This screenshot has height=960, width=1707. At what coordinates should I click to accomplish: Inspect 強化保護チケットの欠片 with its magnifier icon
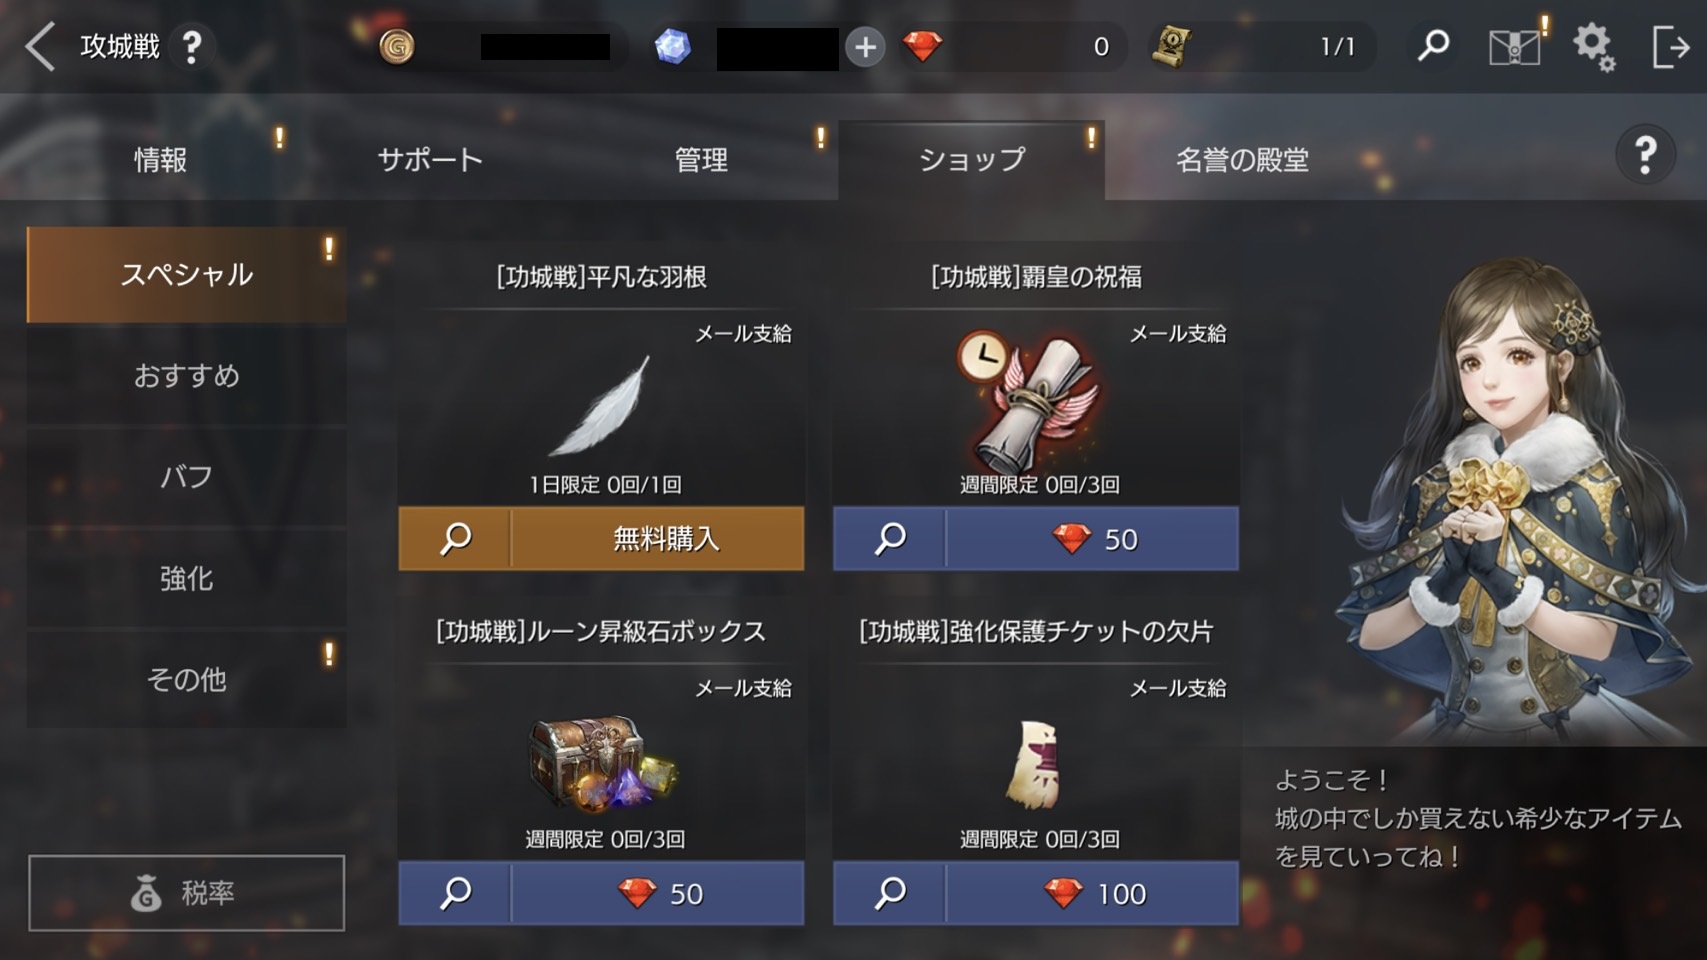[x=890, y=893]
